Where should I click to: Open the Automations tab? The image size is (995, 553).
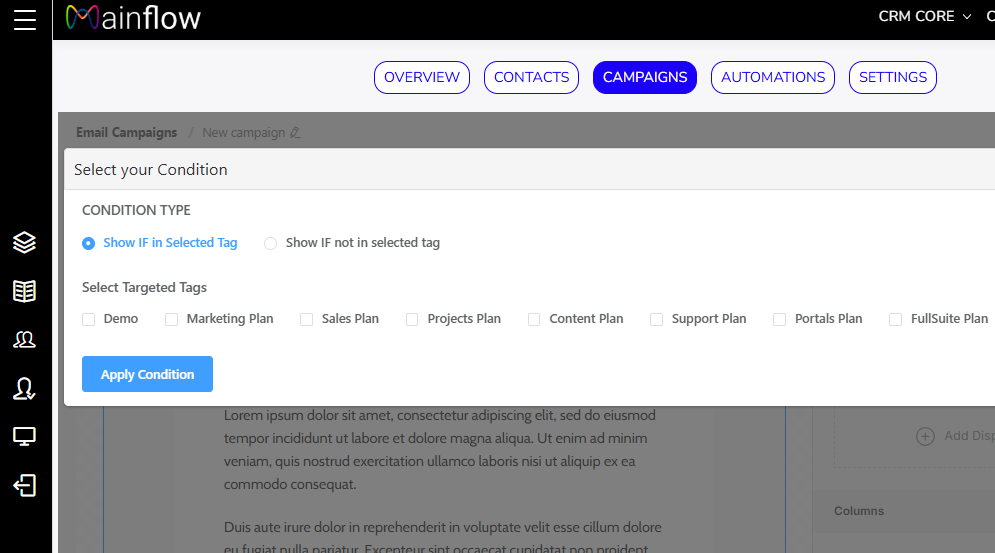pos(773,77)
